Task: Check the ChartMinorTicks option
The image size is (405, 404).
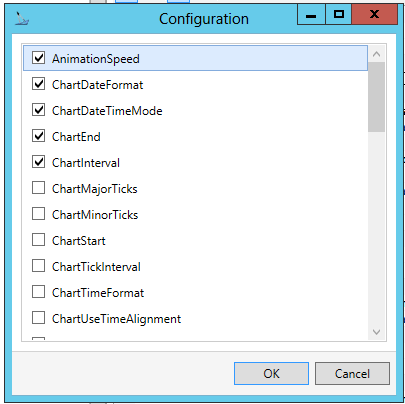Action: coord(39,214)
